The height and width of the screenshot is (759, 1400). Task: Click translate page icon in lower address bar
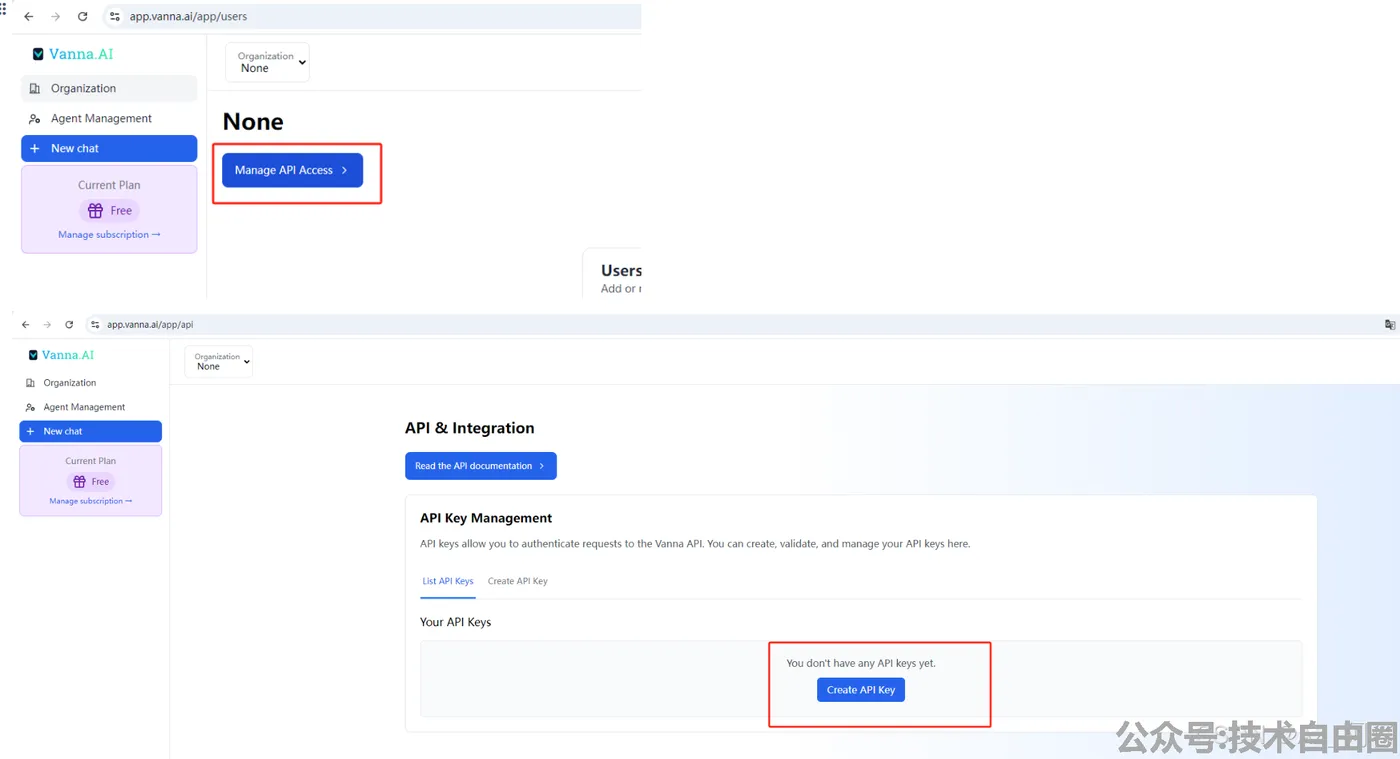[1390, 324]
